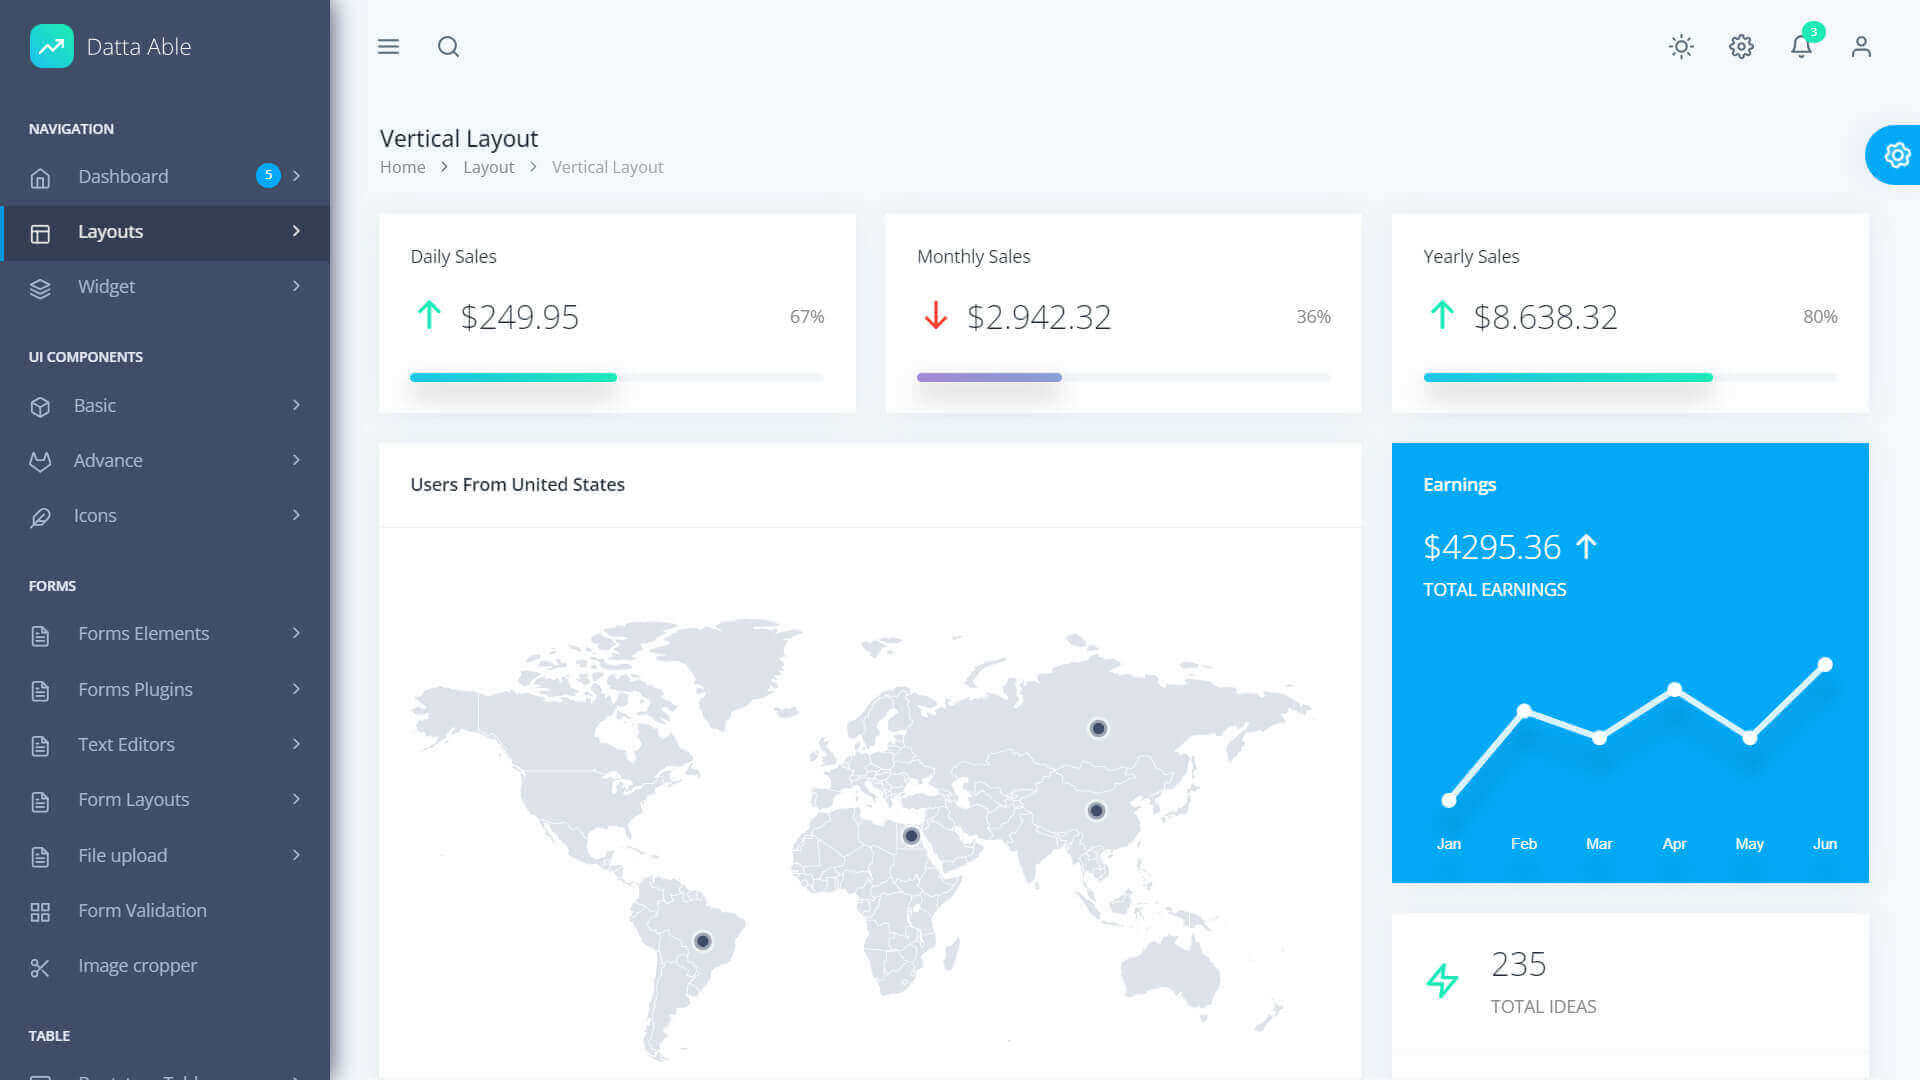The height and width of the screenshot is (1080, 1920).
Task: Expand the Dashboard menu chevron
Action: (296, 176)
